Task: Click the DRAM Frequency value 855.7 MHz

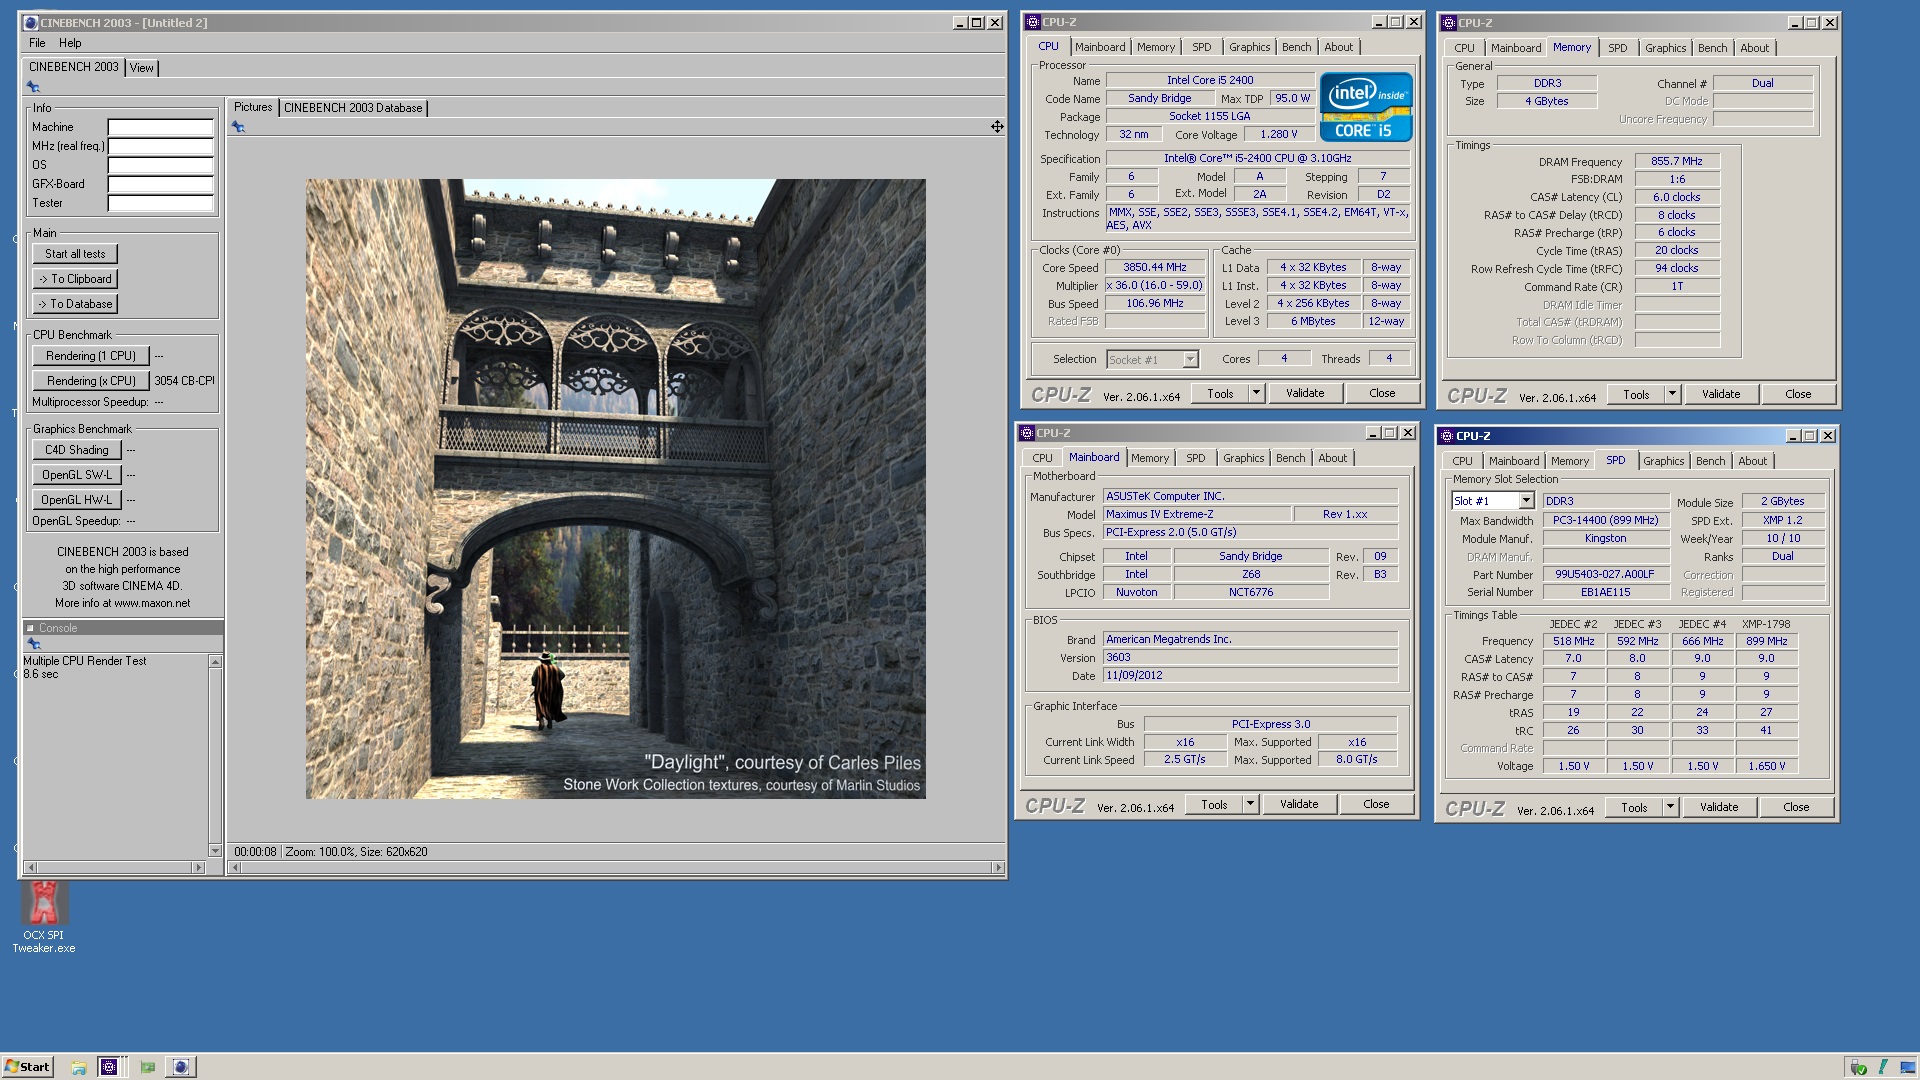Action: tap(1677, 161)
